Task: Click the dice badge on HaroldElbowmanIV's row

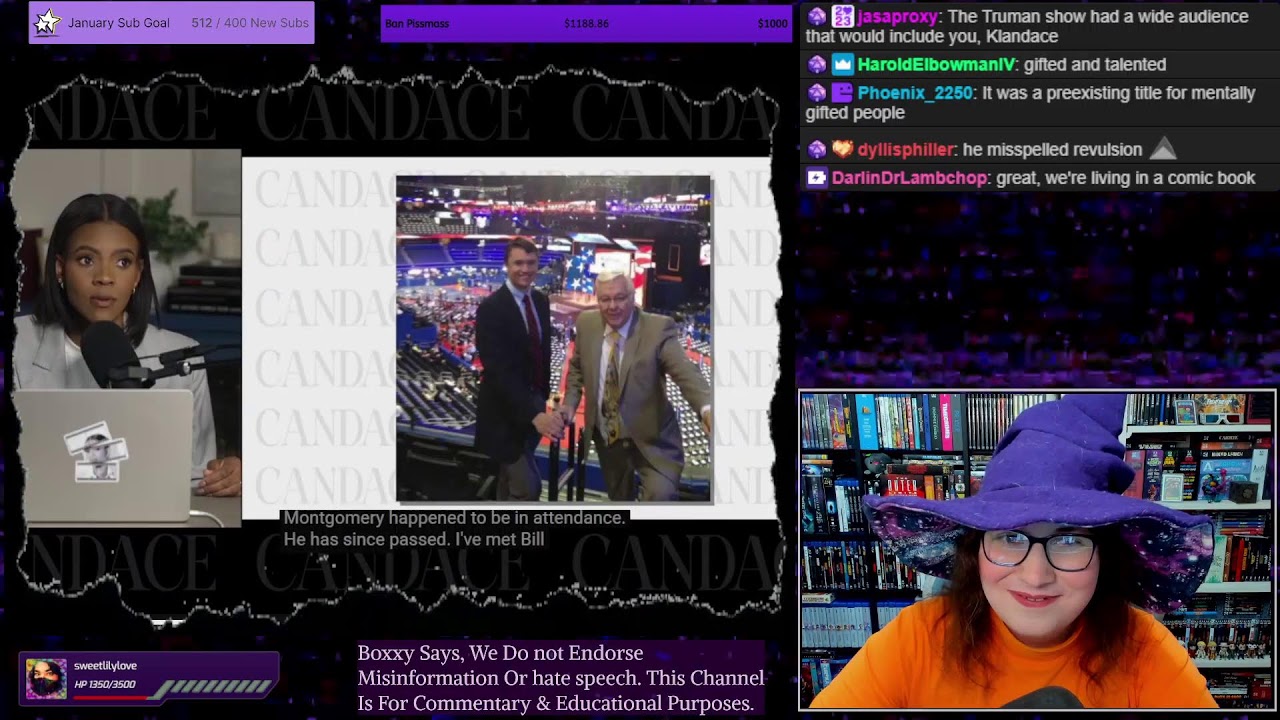Action: (817, 65)
